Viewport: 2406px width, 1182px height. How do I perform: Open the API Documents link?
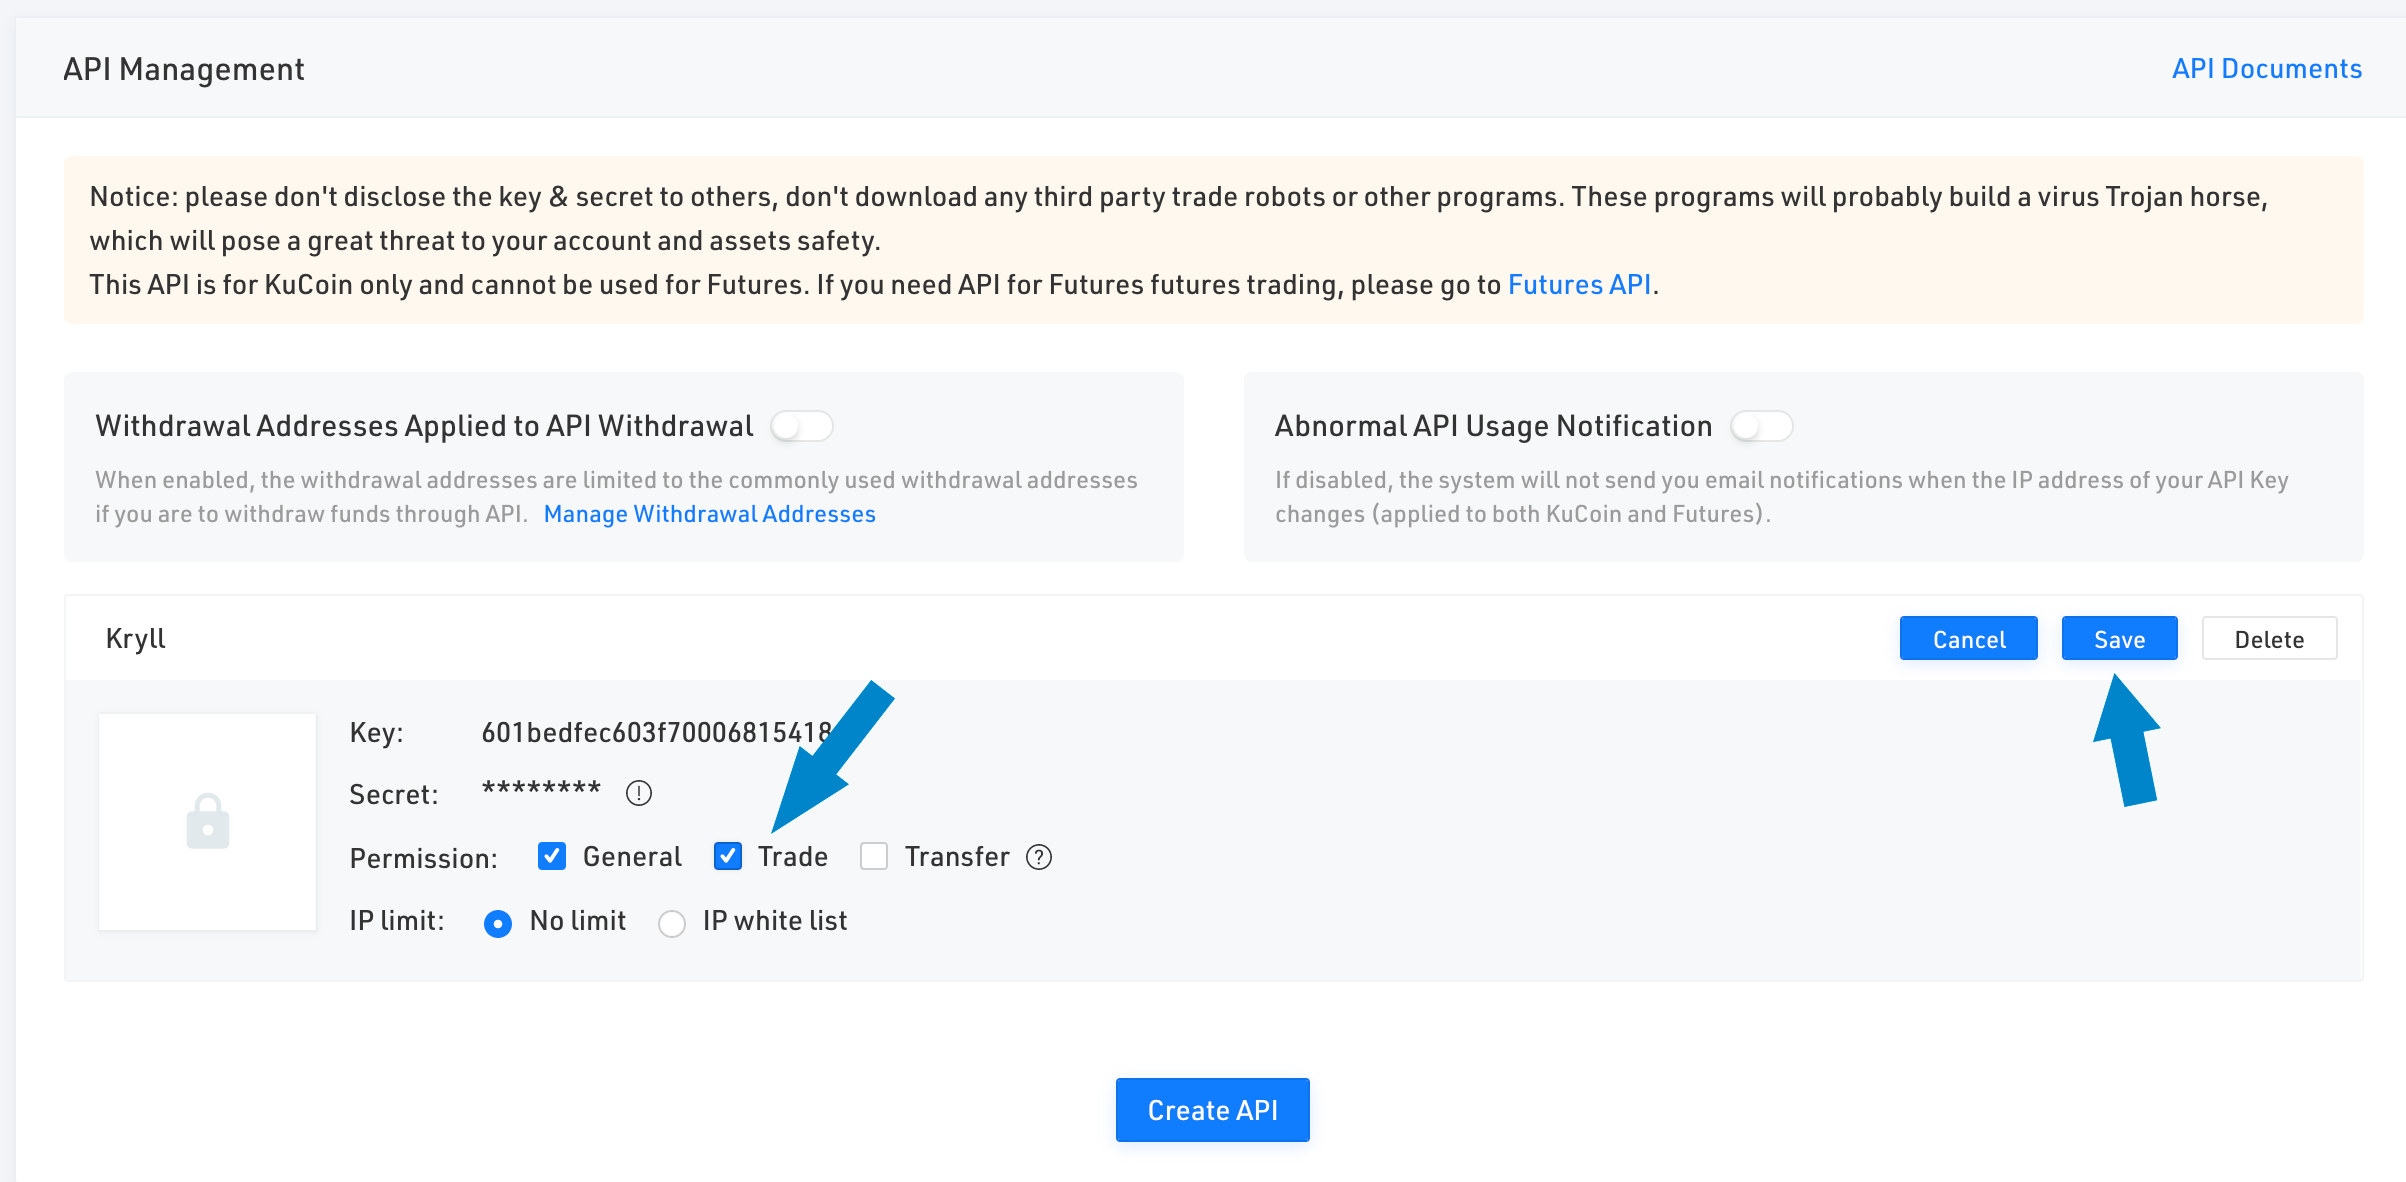[2267, 69]
